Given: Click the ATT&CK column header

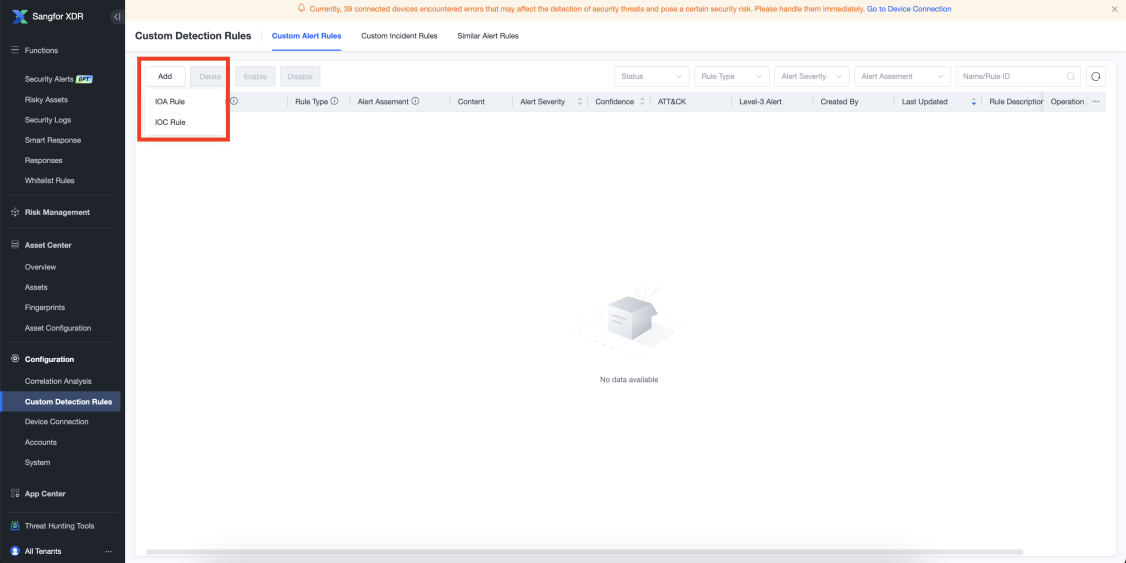Looking at the screenshot, I should click(x=672, y=102).
